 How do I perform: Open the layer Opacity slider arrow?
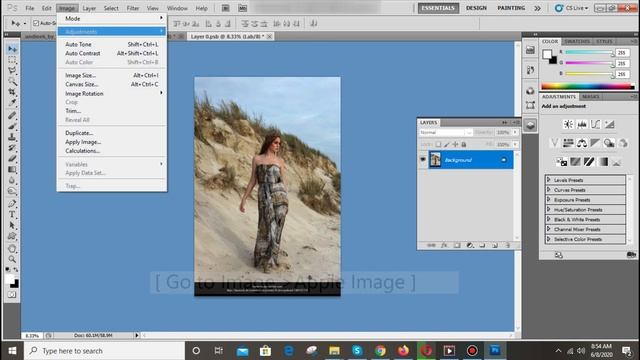point(515,133)
